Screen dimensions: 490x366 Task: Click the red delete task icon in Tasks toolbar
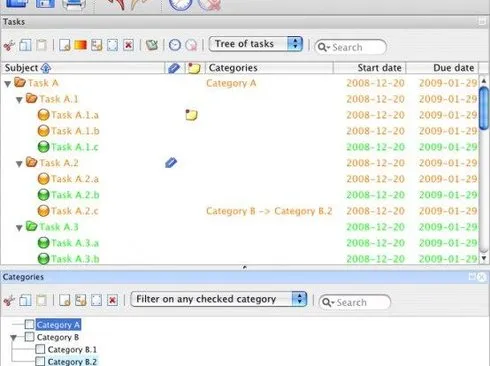128,45
